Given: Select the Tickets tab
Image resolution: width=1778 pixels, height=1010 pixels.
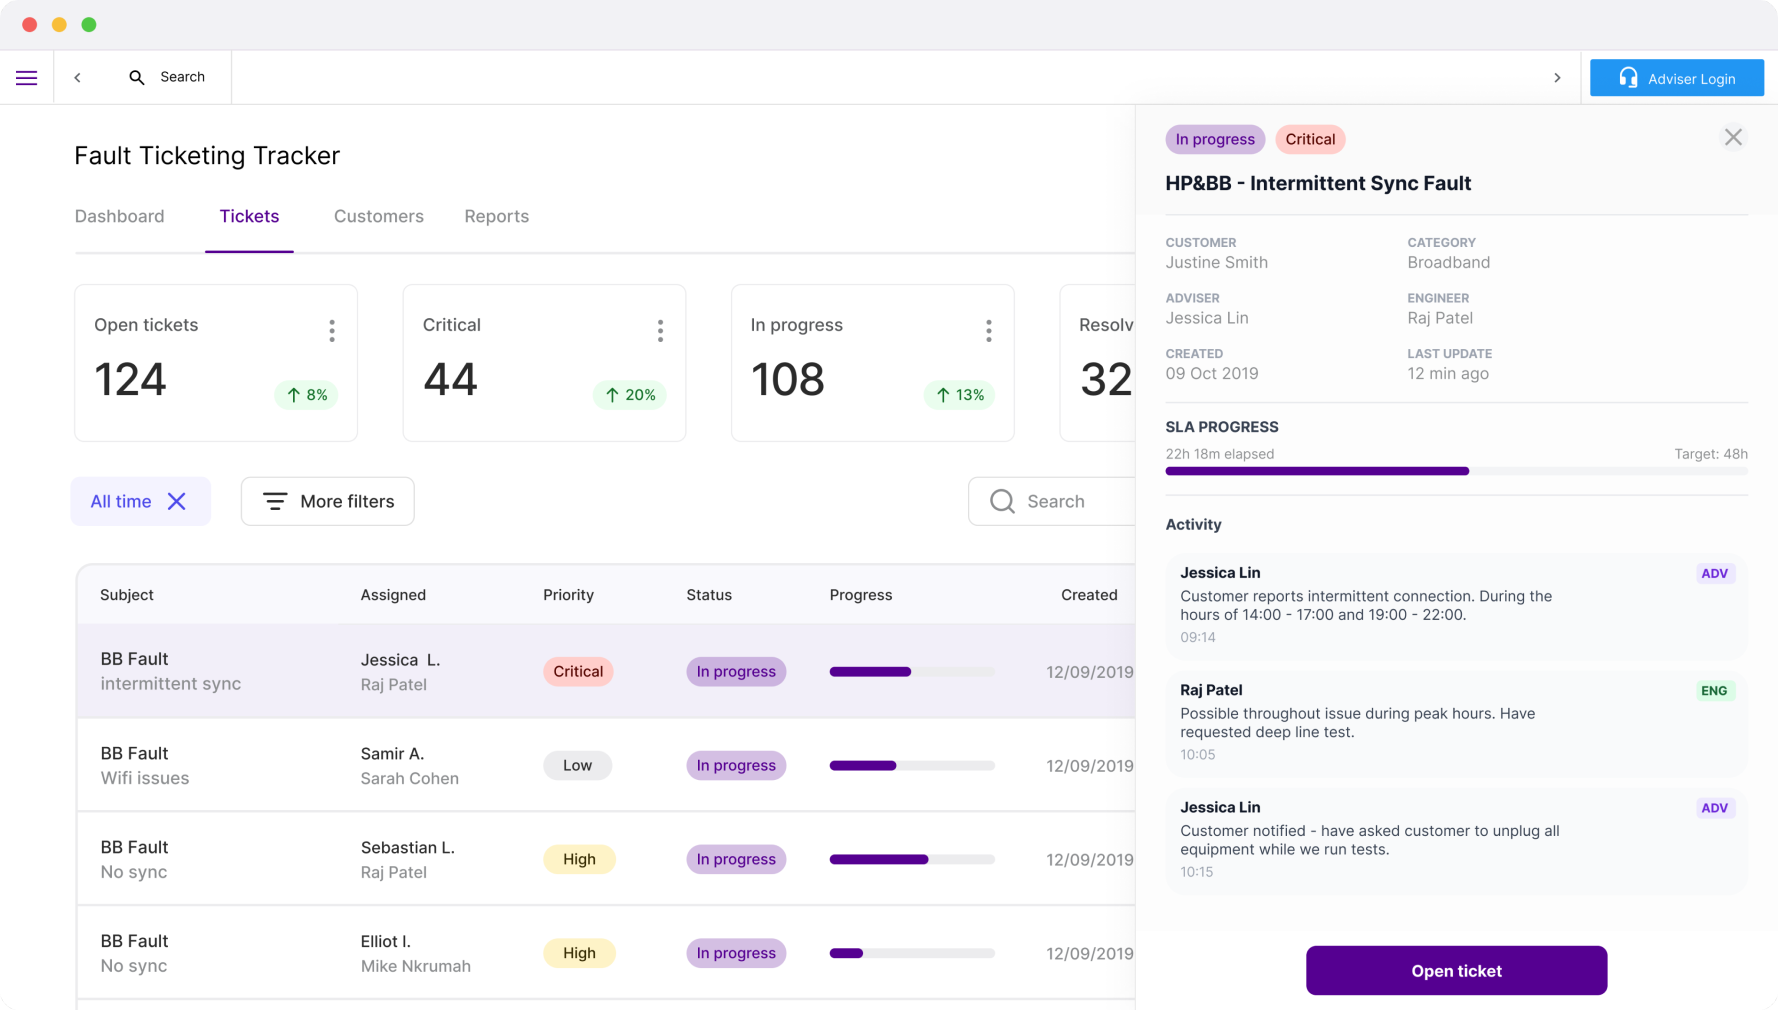Looking at the screenshot, I should 249,216.
